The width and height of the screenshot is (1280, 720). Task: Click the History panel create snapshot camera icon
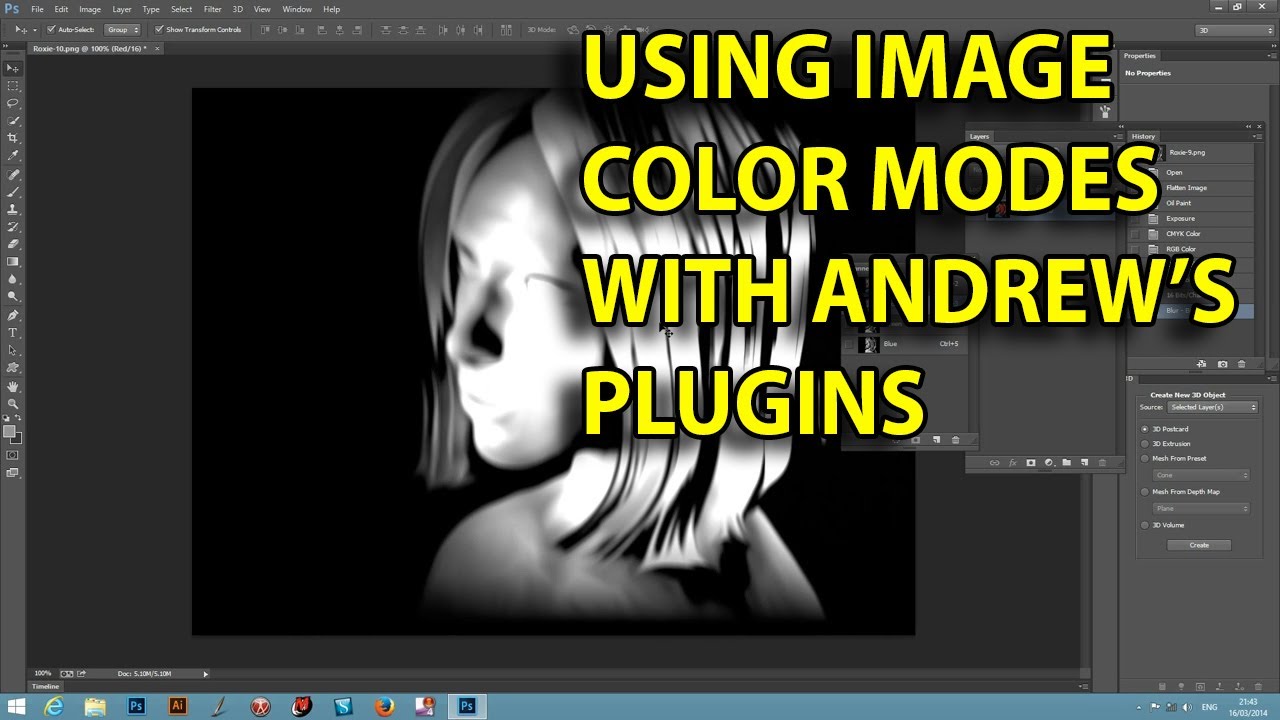1222,364
